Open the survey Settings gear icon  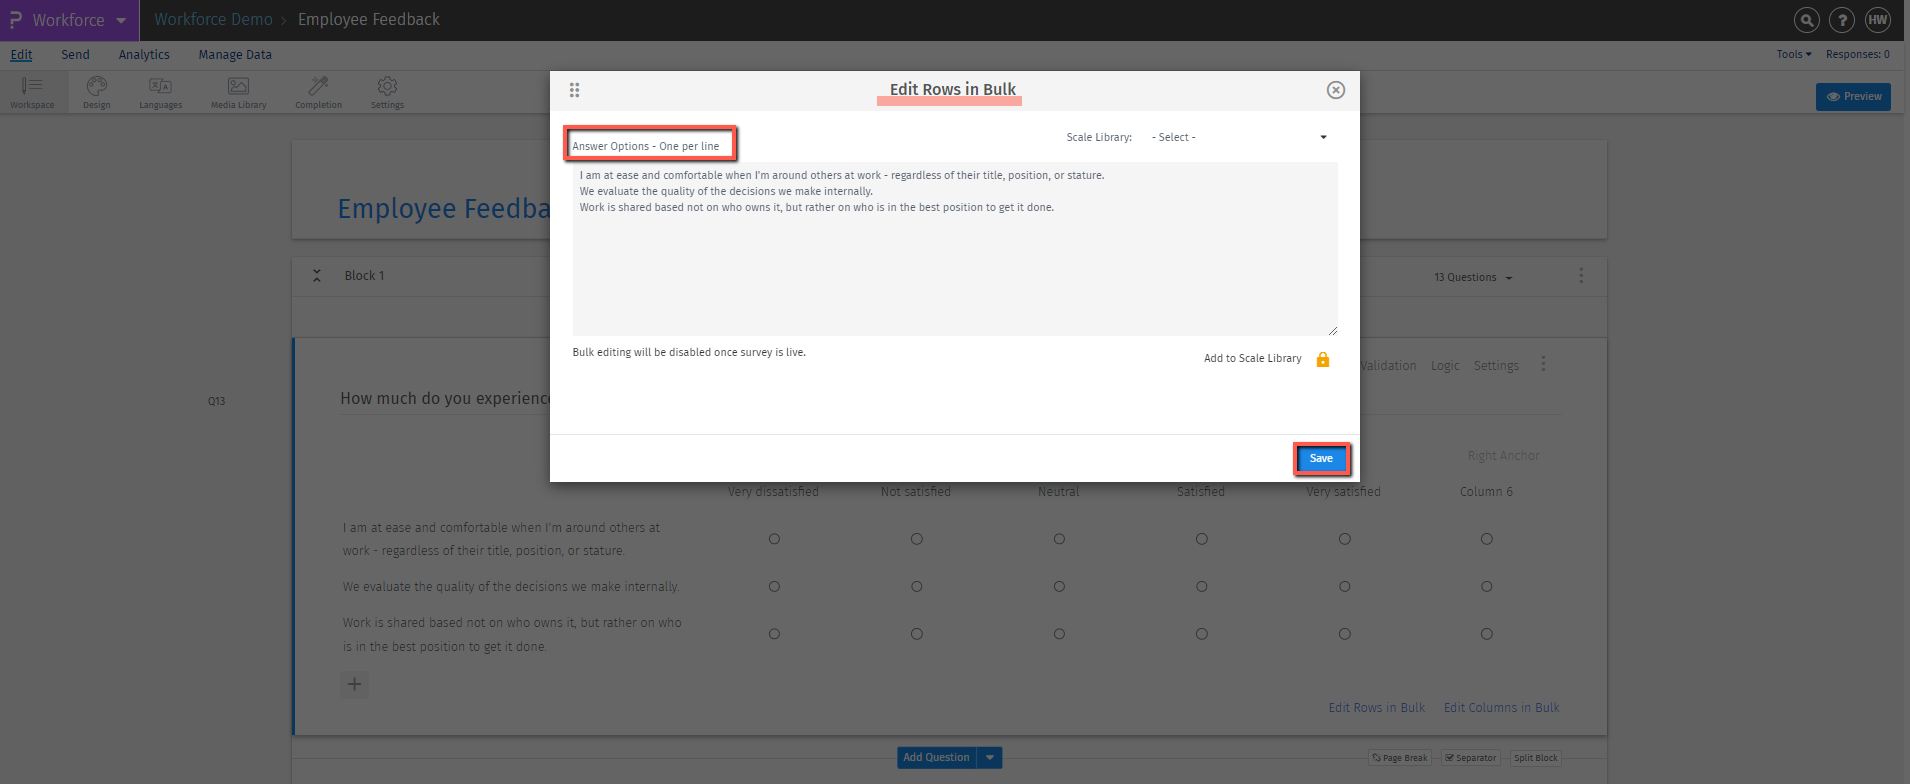(387, 92)
